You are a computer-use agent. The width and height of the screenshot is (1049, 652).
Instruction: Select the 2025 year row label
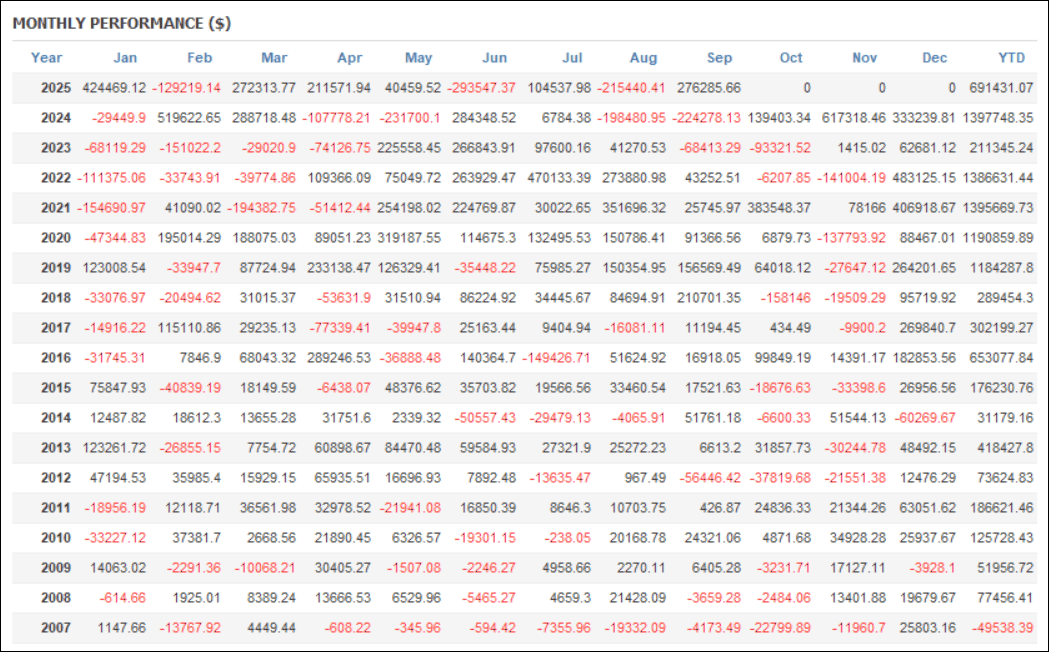pos(55,88)
